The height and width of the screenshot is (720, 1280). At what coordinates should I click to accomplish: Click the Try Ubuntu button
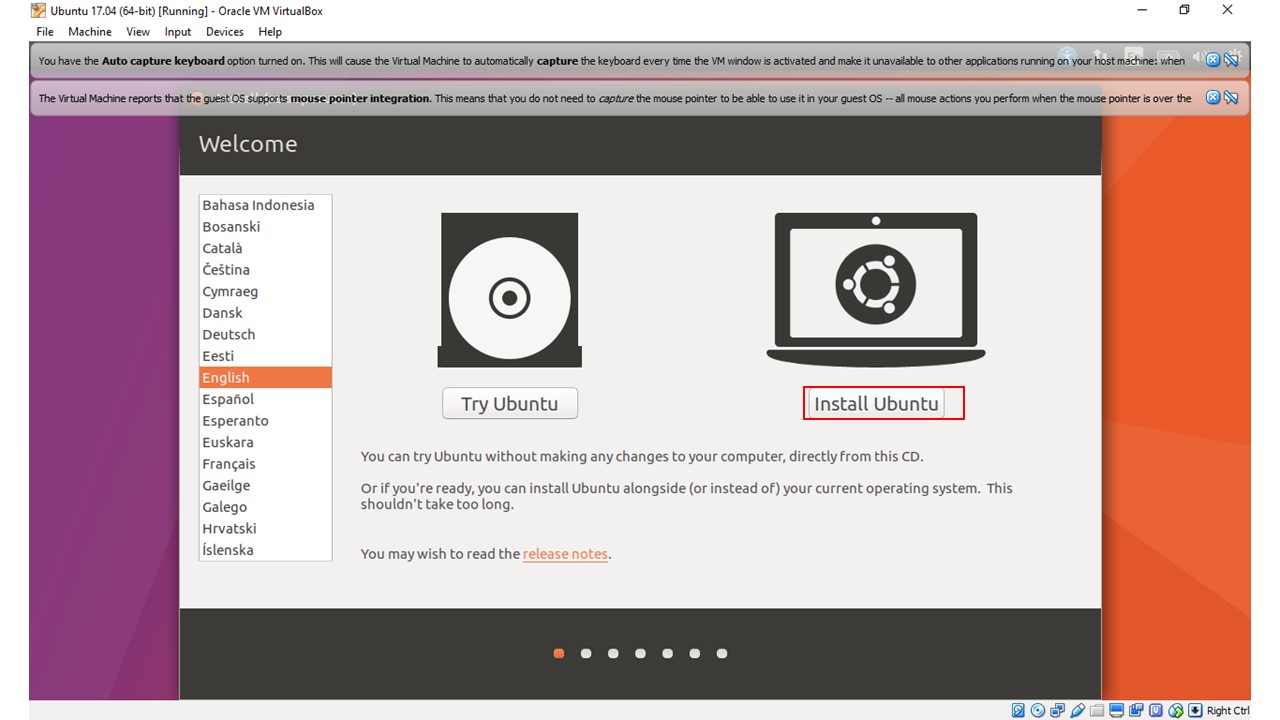tap(509, 404)
